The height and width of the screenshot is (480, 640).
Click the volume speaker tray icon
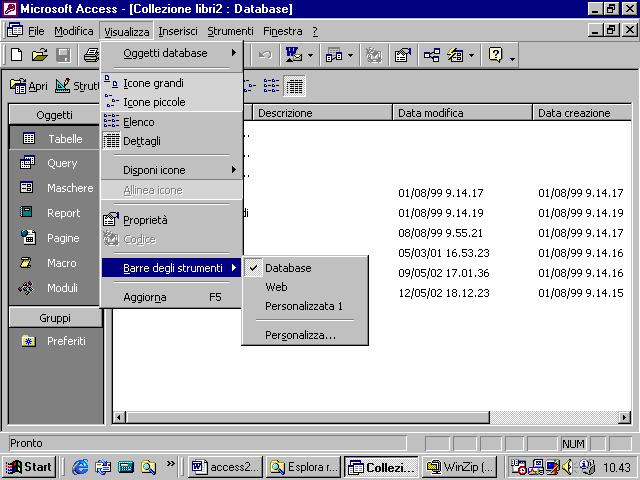pyautogui.click(x=568, y=467)
